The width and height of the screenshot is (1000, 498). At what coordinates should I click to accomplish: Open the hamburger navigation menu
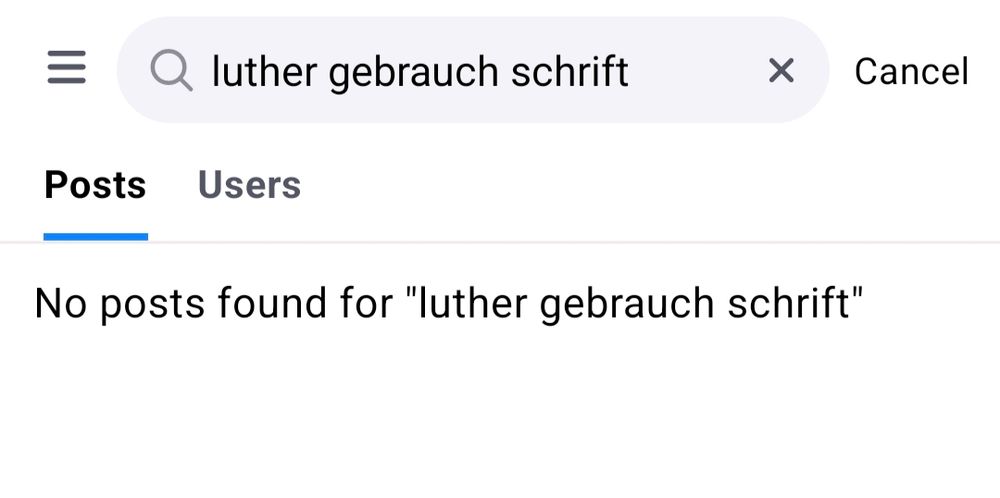click(66, 70)
